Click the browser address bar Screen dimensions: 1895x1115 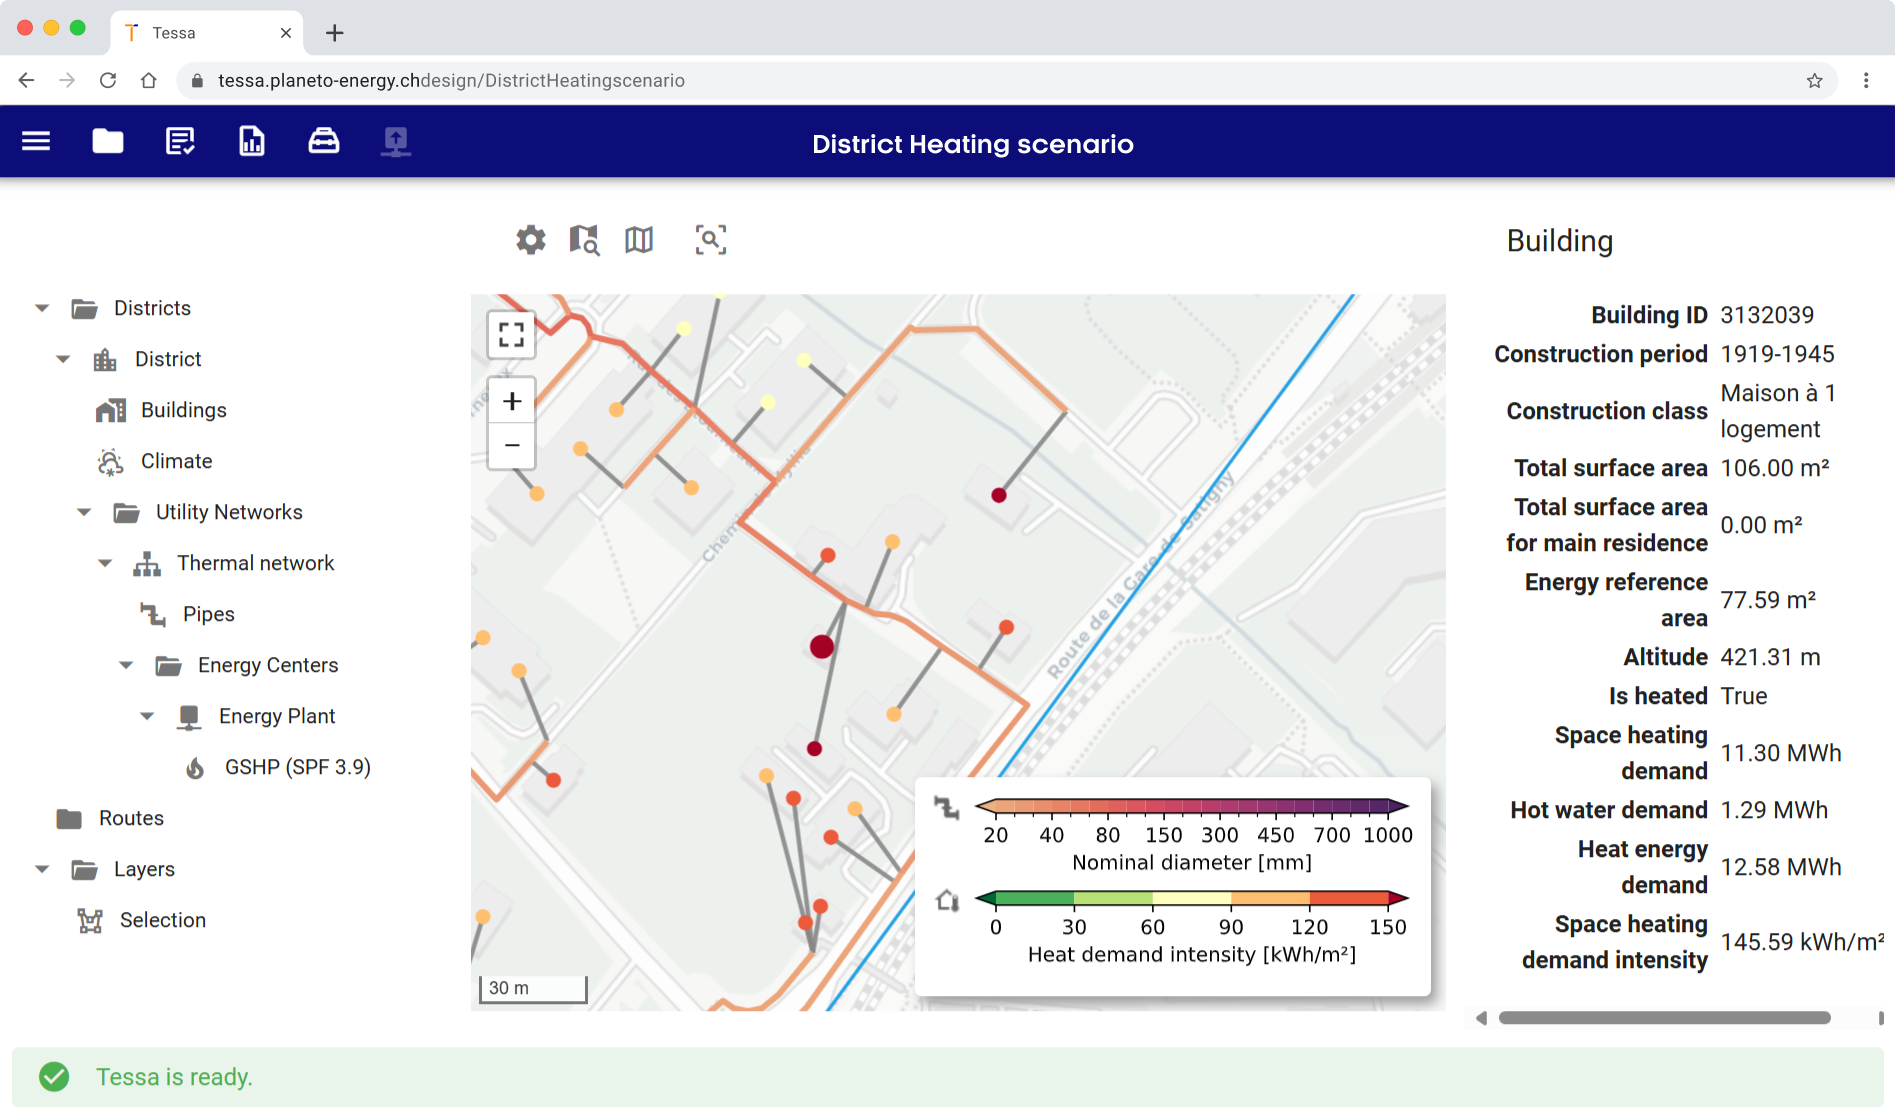click(1005, 81)
